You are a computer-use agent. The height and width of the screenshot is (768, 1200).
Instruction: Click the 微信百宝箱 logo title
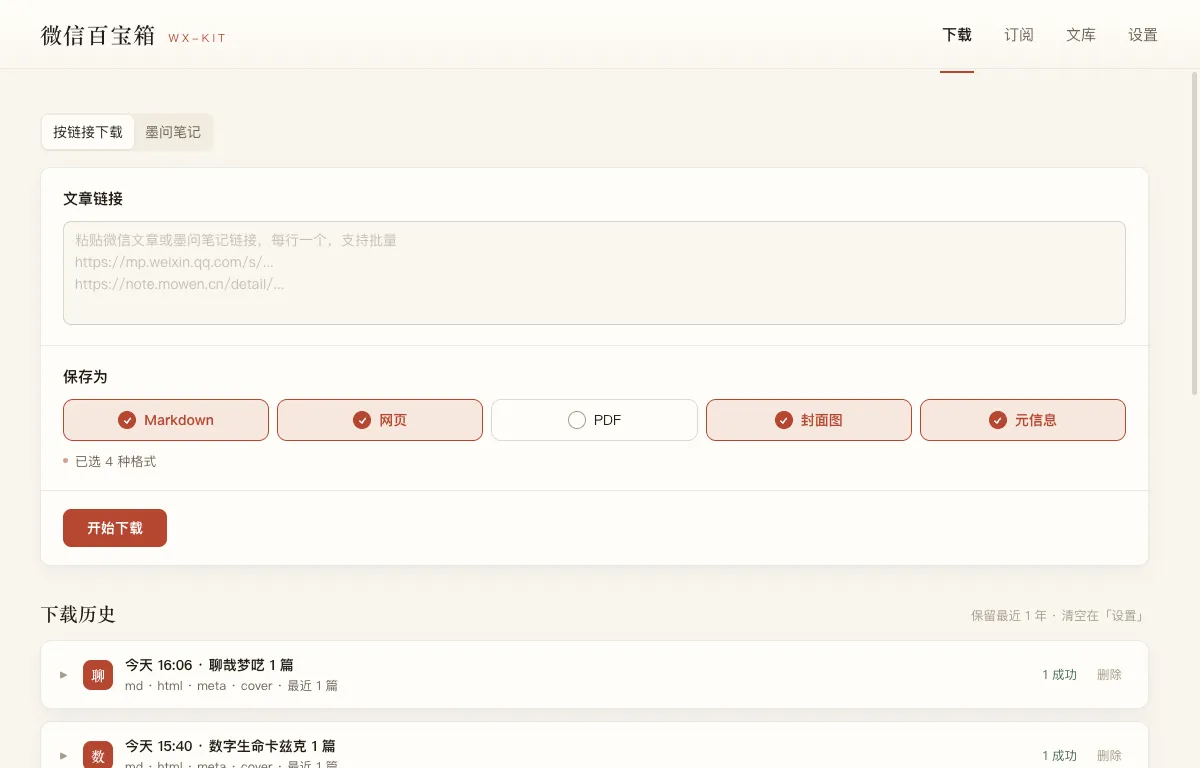point(98,35)
